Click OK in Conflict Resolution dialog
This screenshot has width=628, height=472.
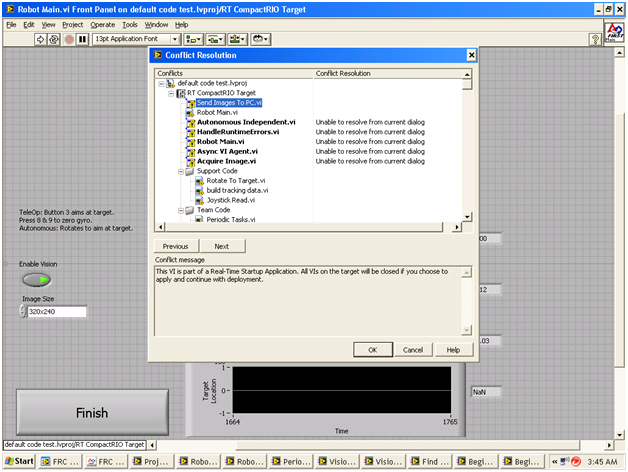pos(373,350)
